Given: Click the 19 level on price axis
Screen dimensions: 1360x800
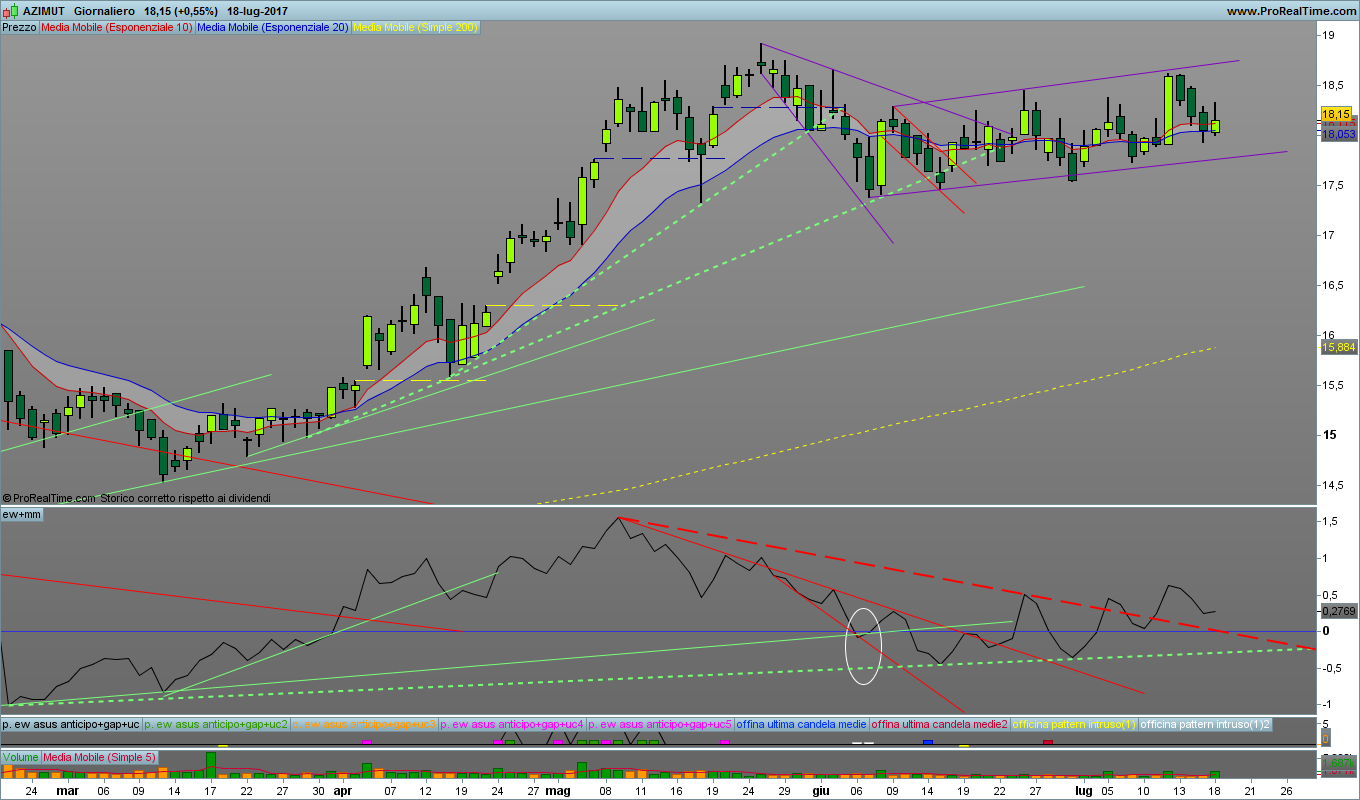Looking at the screenshot, I should click(x=1329, y=35).
